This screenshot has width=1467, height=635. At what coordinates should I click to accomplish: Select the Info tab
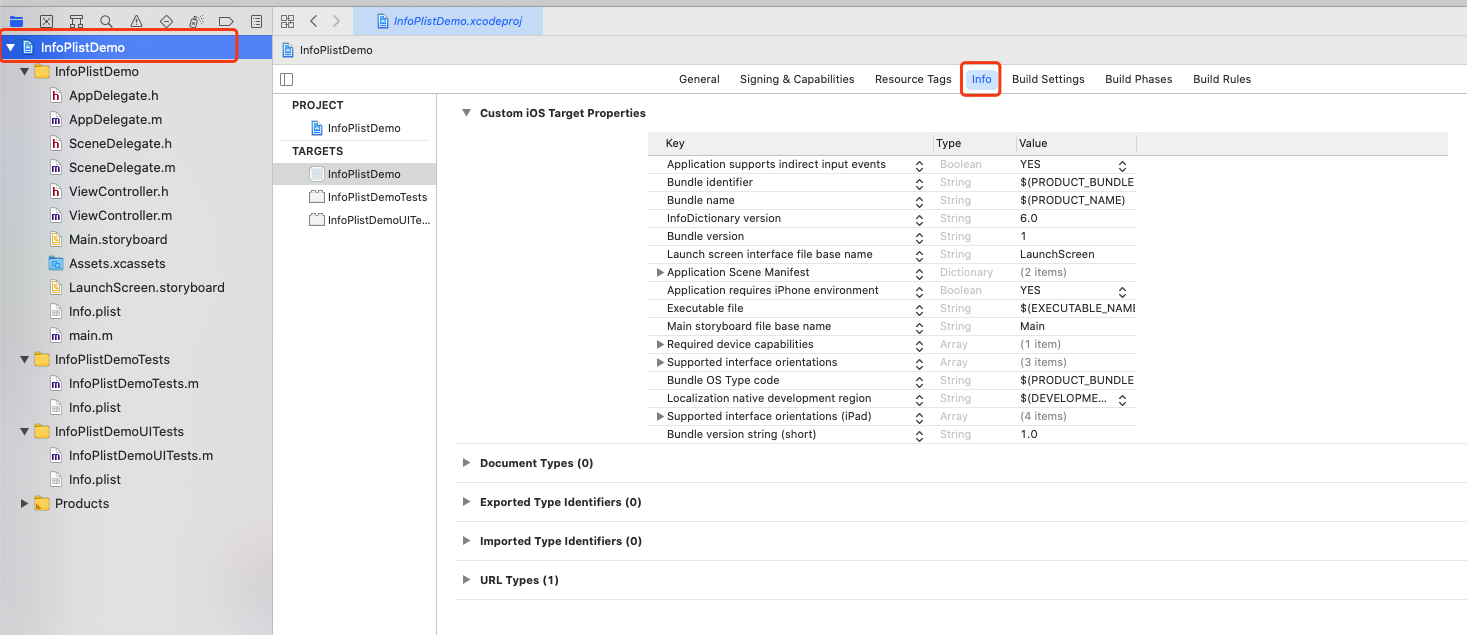(982, 79)
